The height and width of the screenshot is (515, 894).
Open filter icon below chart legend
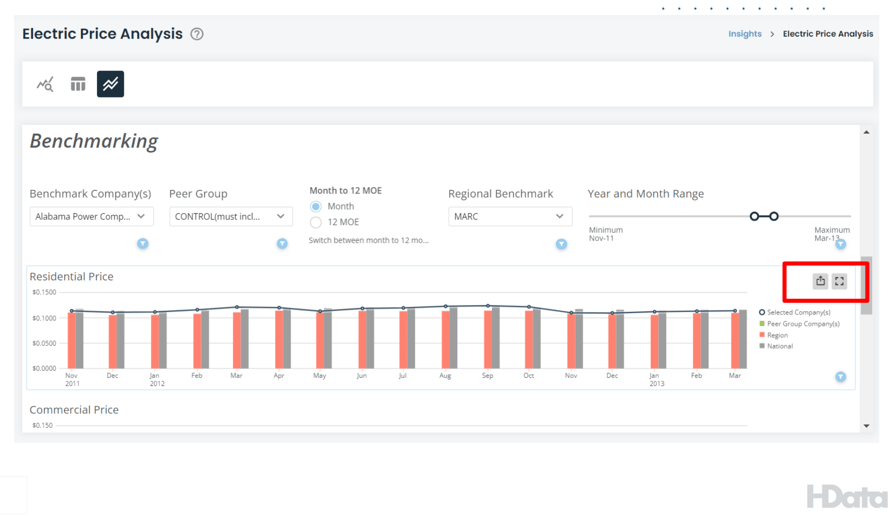[x=840, y=377]
